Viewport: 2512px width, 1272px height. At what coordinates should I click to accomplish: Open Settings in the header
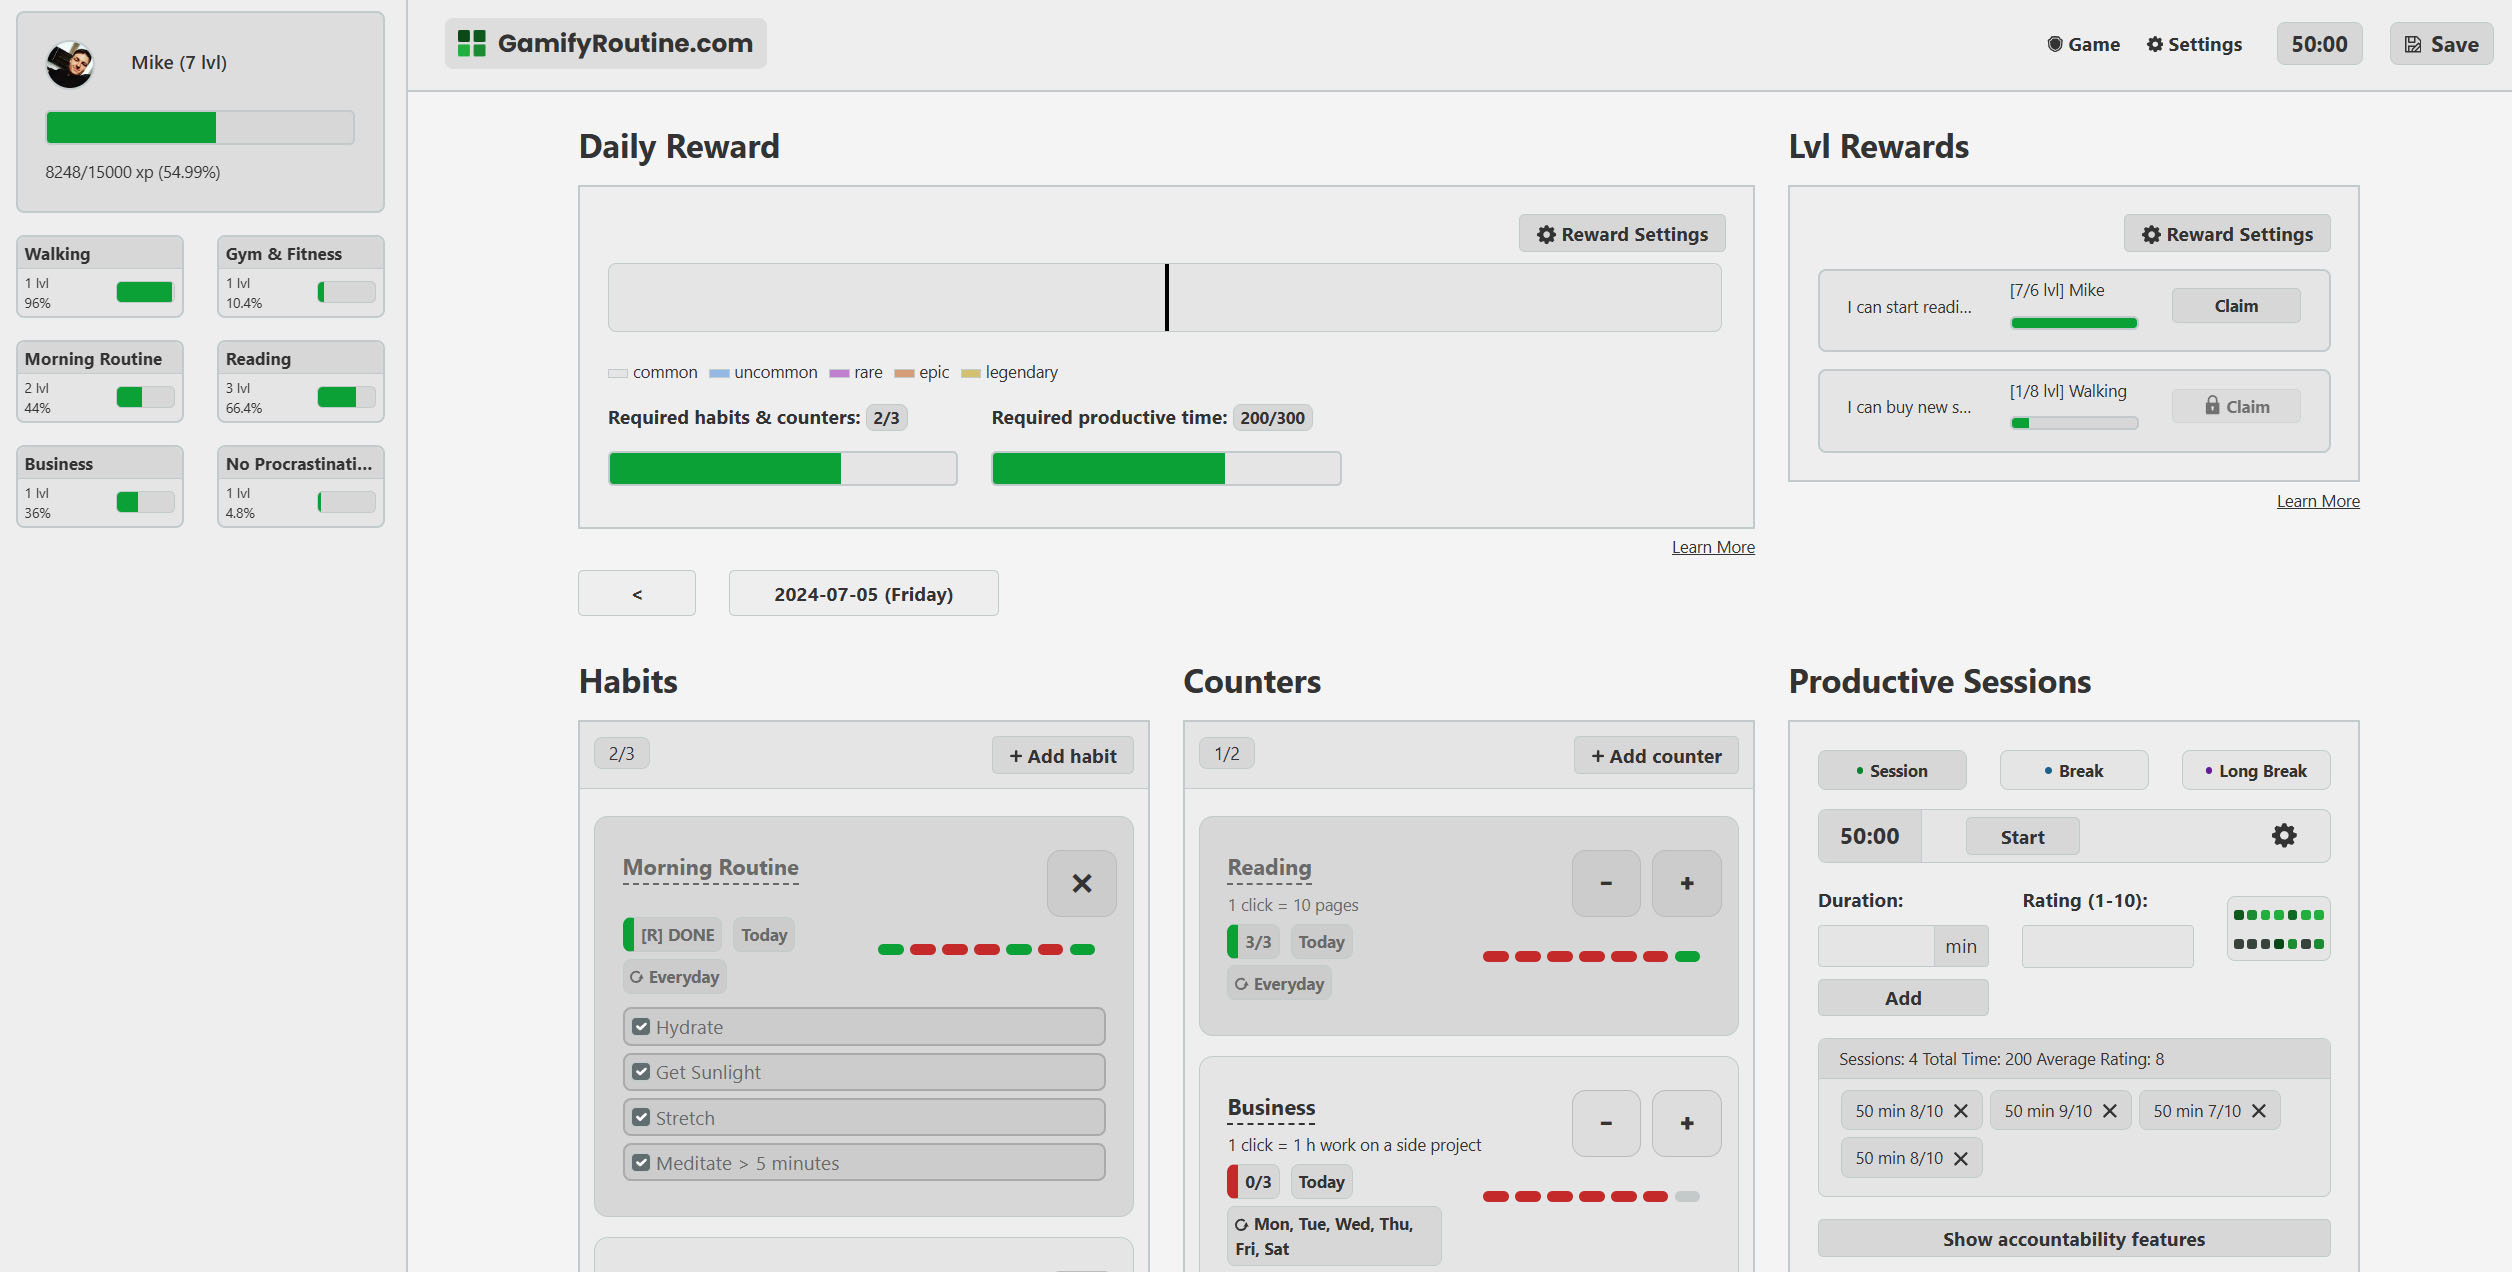tap(2194, 44)
